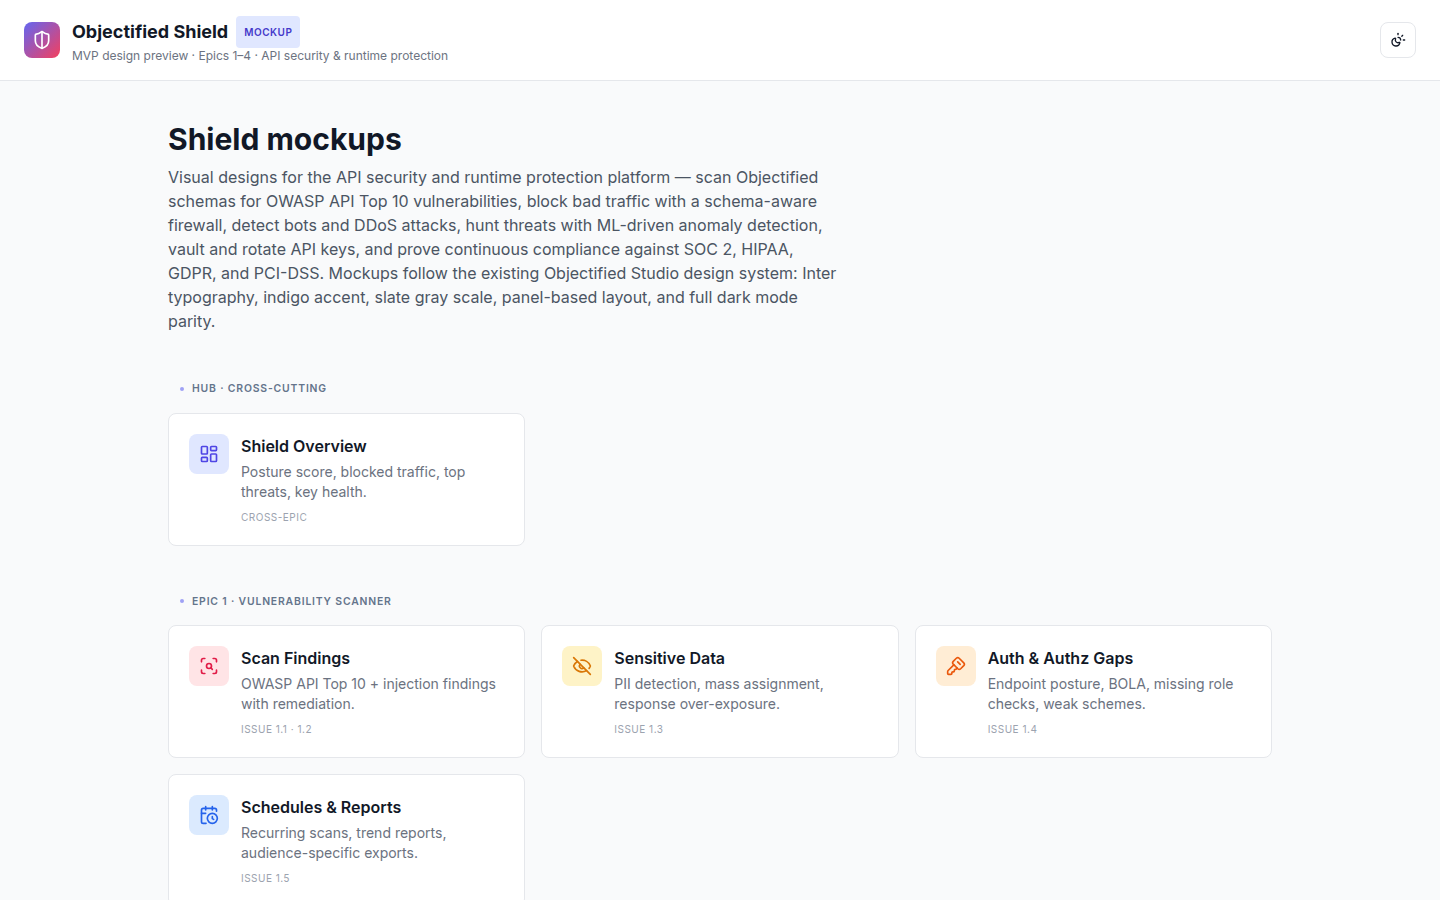
Task: Toggle dark mode with the theme button
Action: coord(1398,40)
